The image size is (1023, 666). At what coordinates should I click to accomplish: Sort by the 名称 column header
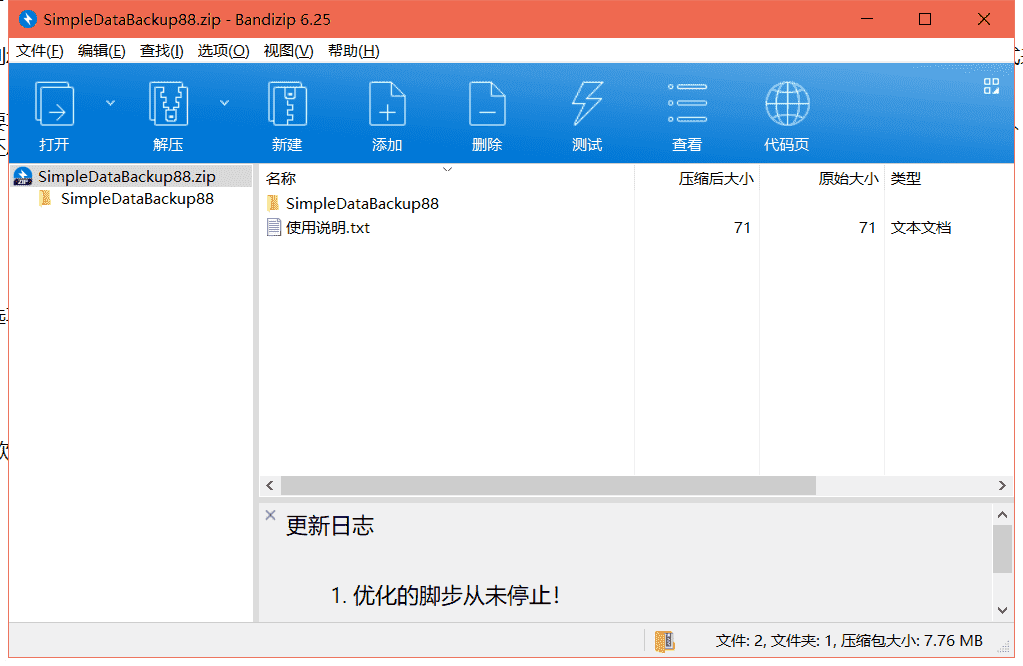(x=281, y=179)
